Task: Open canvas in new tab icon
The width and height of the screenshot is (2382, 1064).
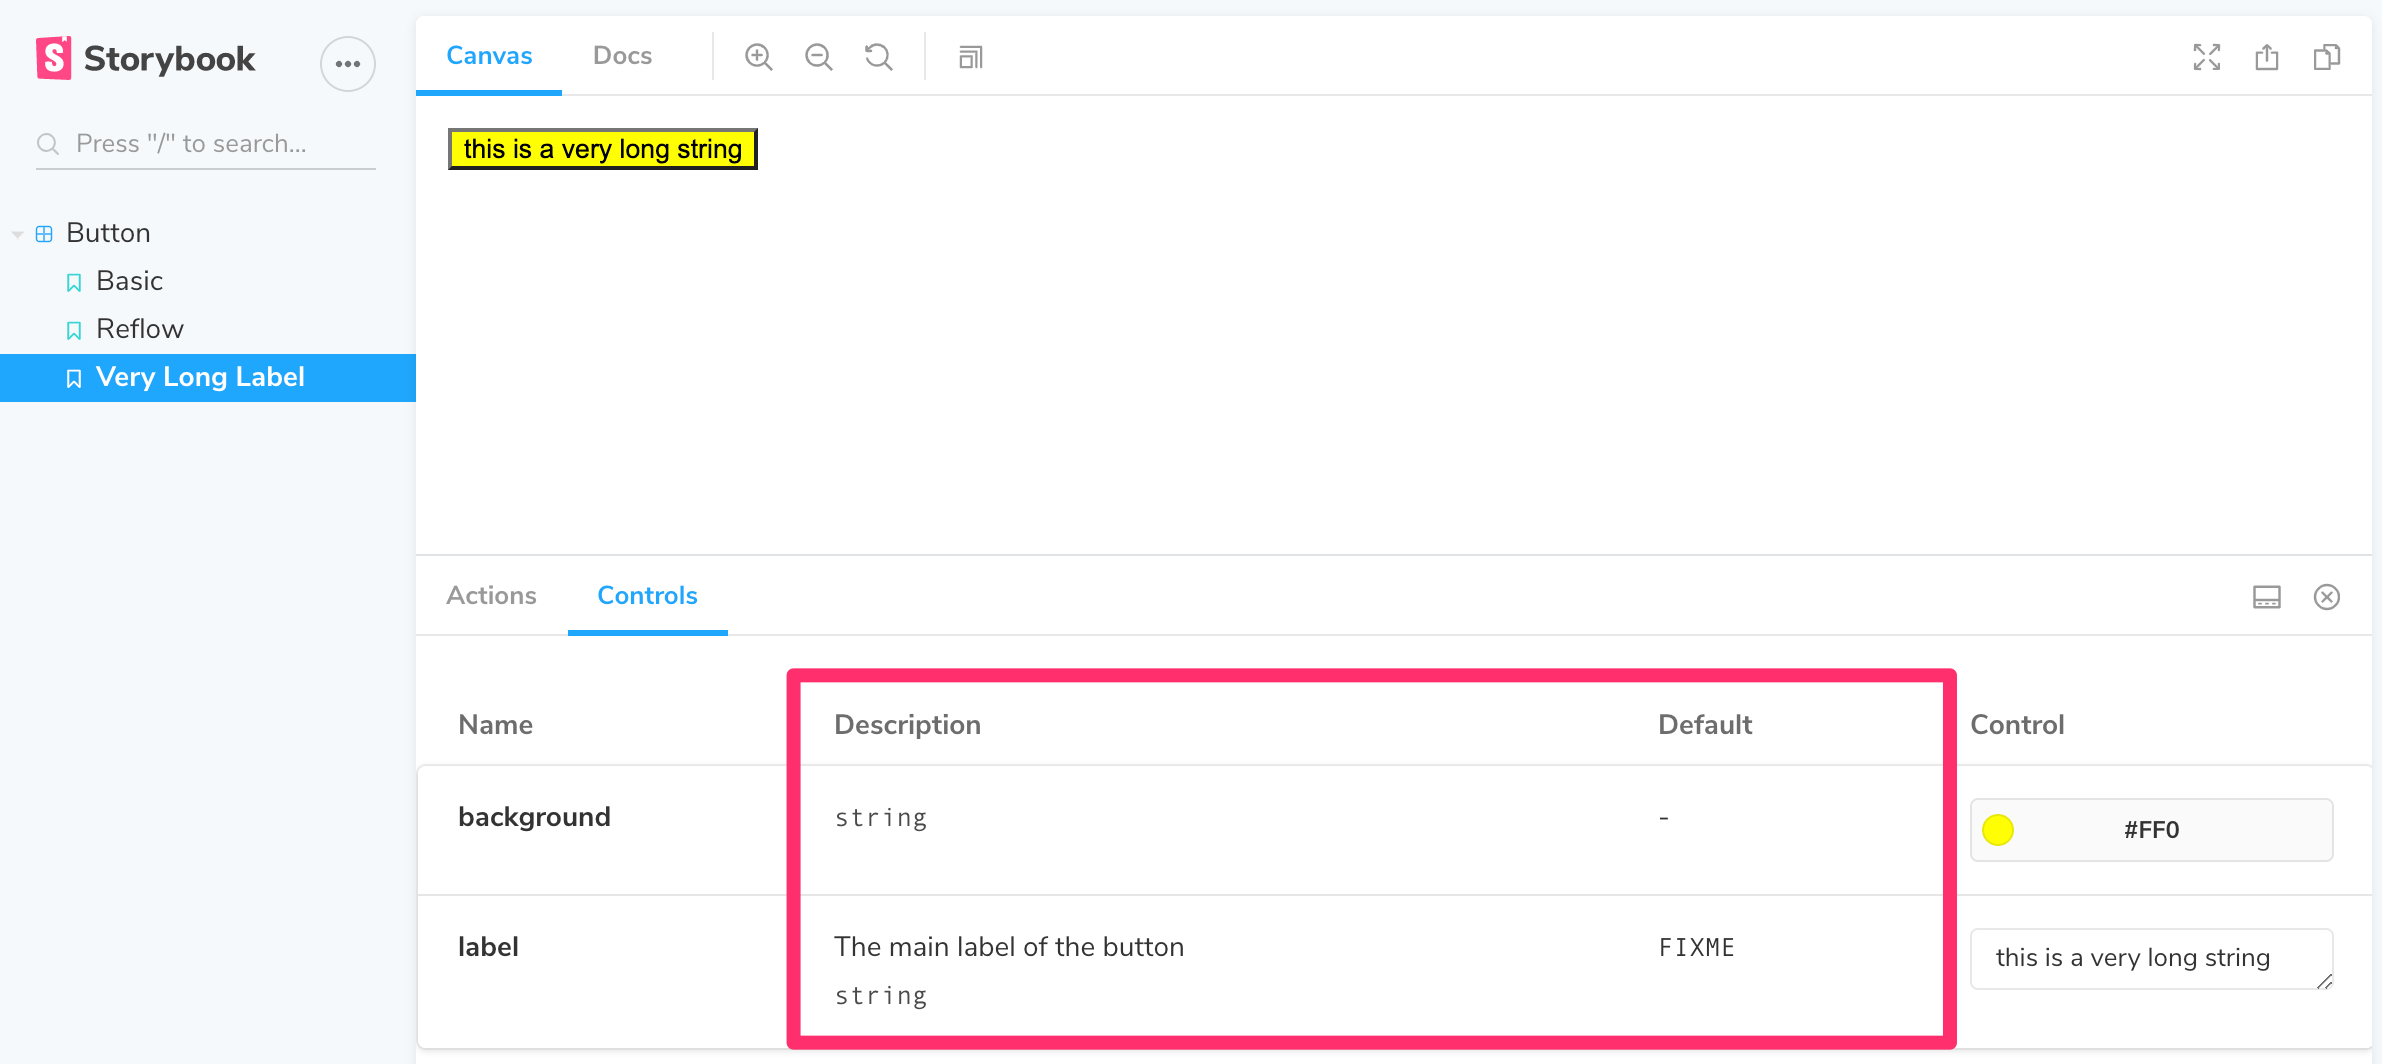Action: coord(2266,57)
